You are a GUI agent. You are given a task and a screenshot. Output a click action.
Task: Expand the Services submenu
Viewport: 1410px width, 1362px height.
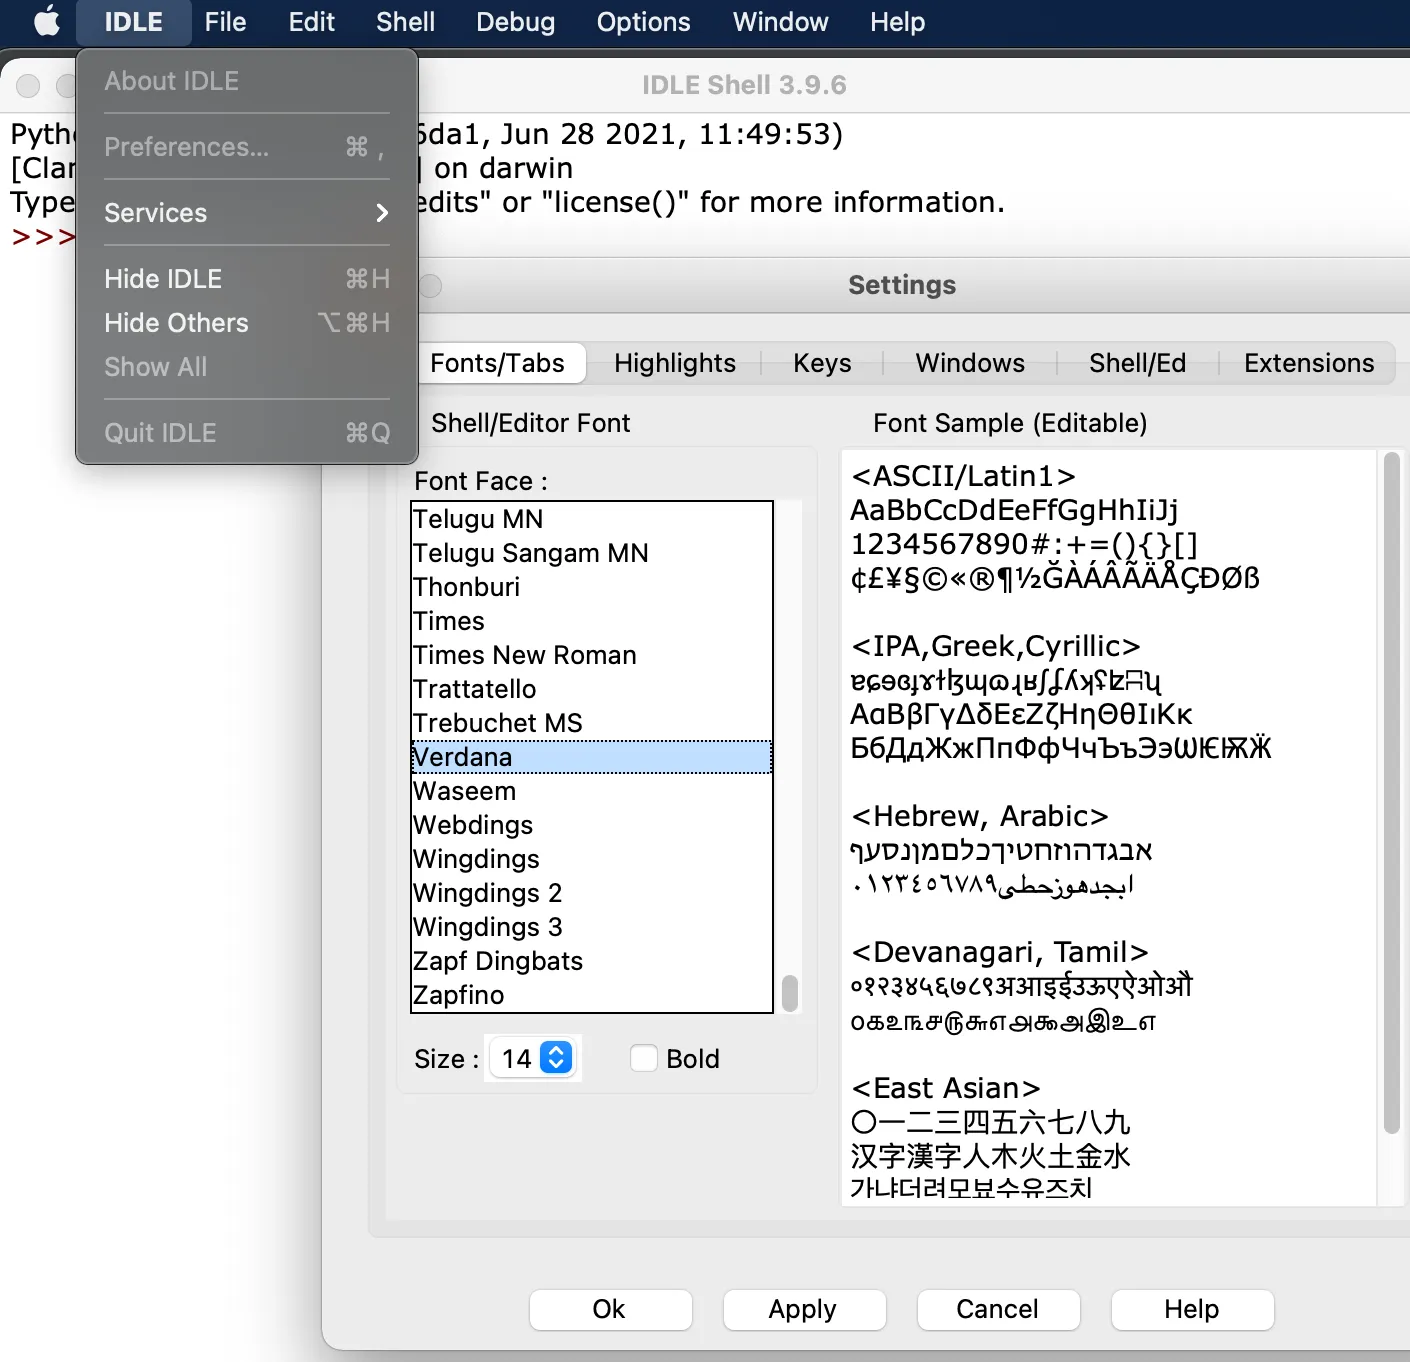coord(247,213)
